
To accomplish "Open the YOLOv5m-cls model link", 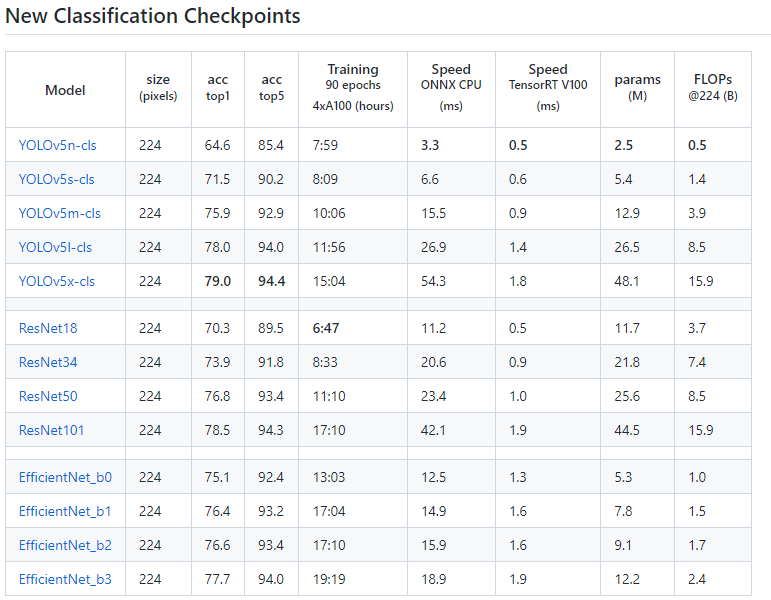I will click(59, 213).
